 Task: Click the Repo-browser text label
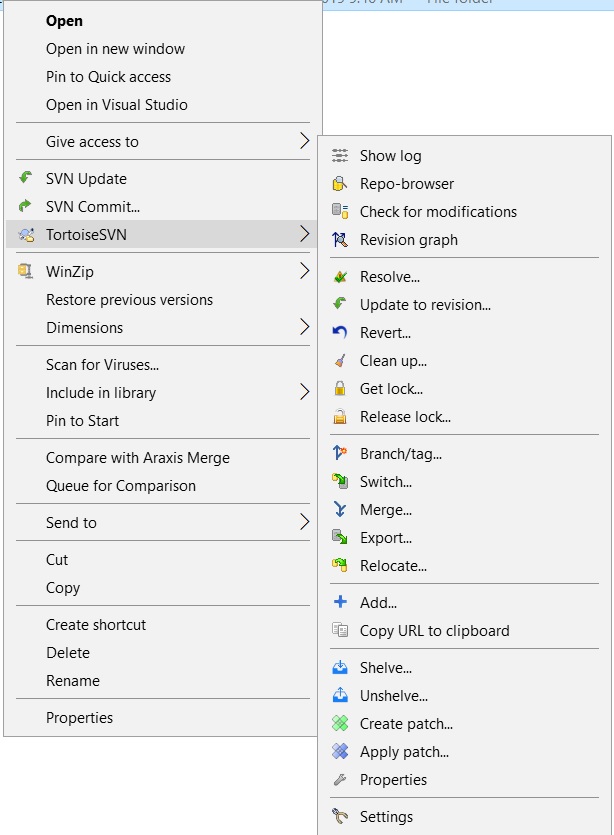tap(407, 184)
